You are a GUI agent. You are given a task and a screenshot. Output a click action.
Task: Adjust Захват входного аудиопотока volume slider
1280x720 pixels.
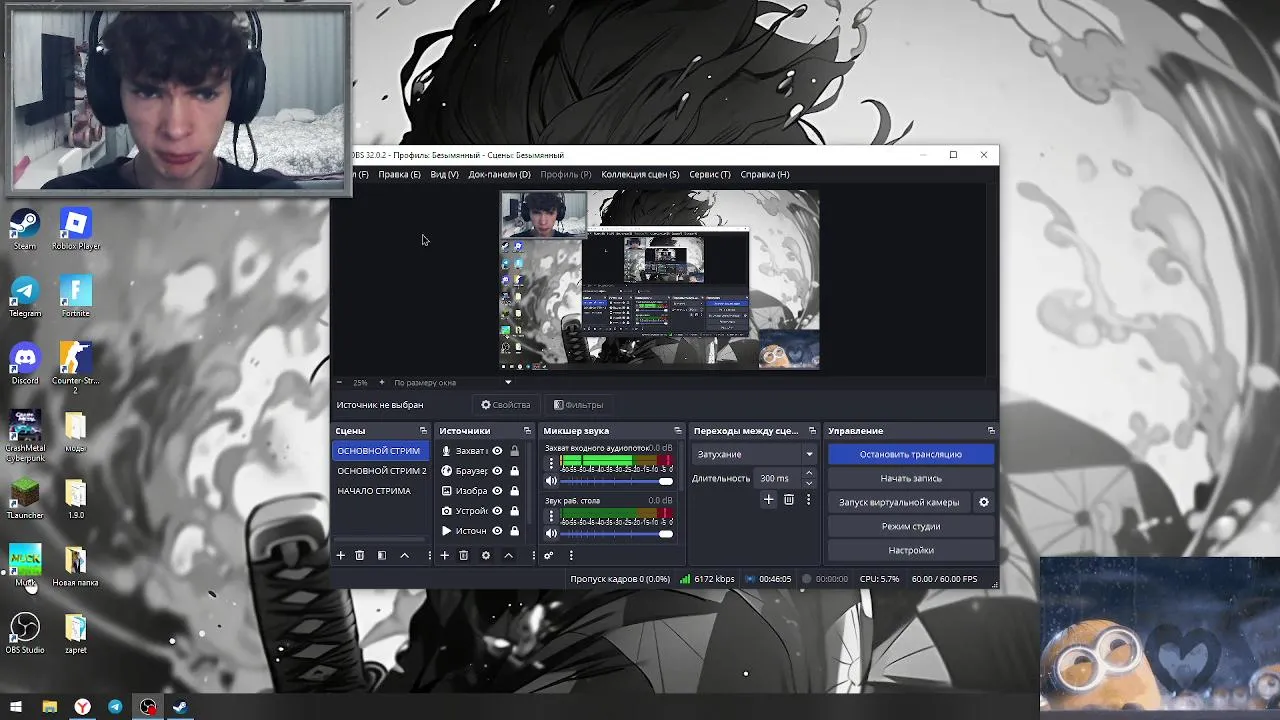click(x=617, y=481)
